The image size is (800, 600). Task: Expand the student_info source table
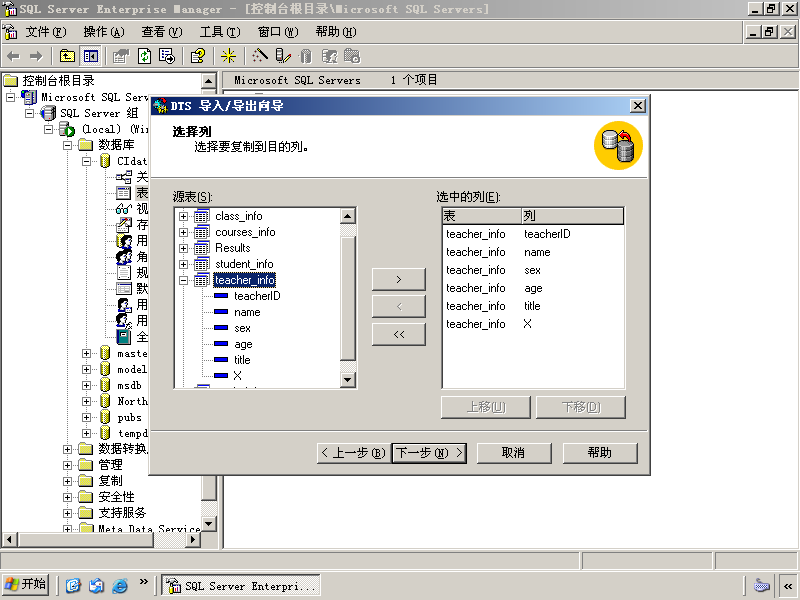point(183,264)
